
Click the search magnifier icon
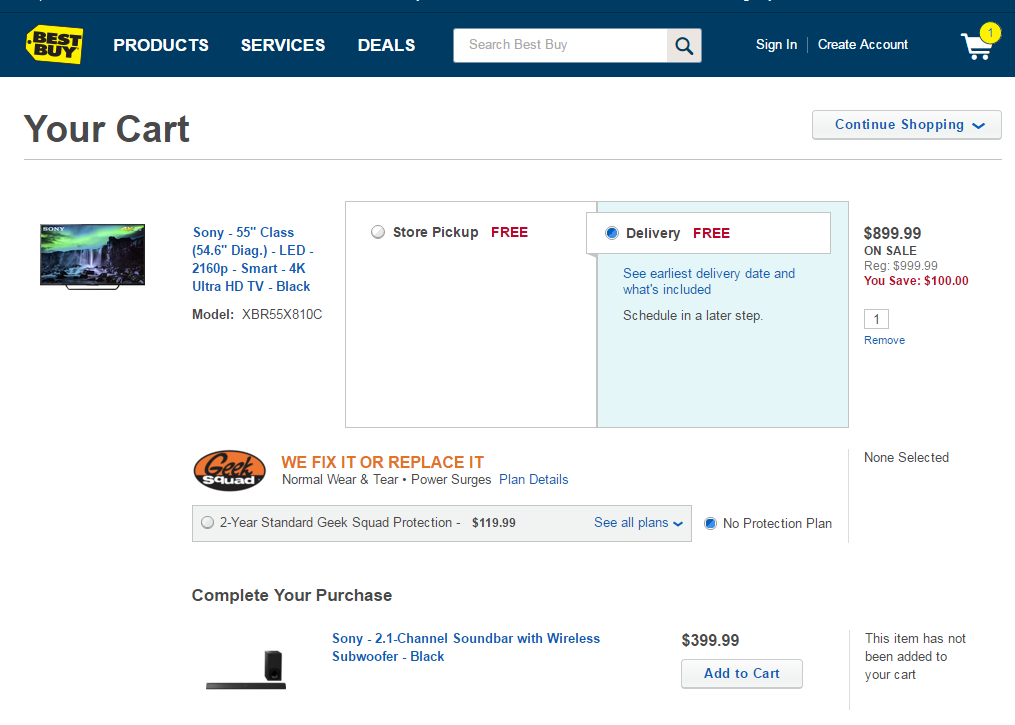click(x=684, y=45)
